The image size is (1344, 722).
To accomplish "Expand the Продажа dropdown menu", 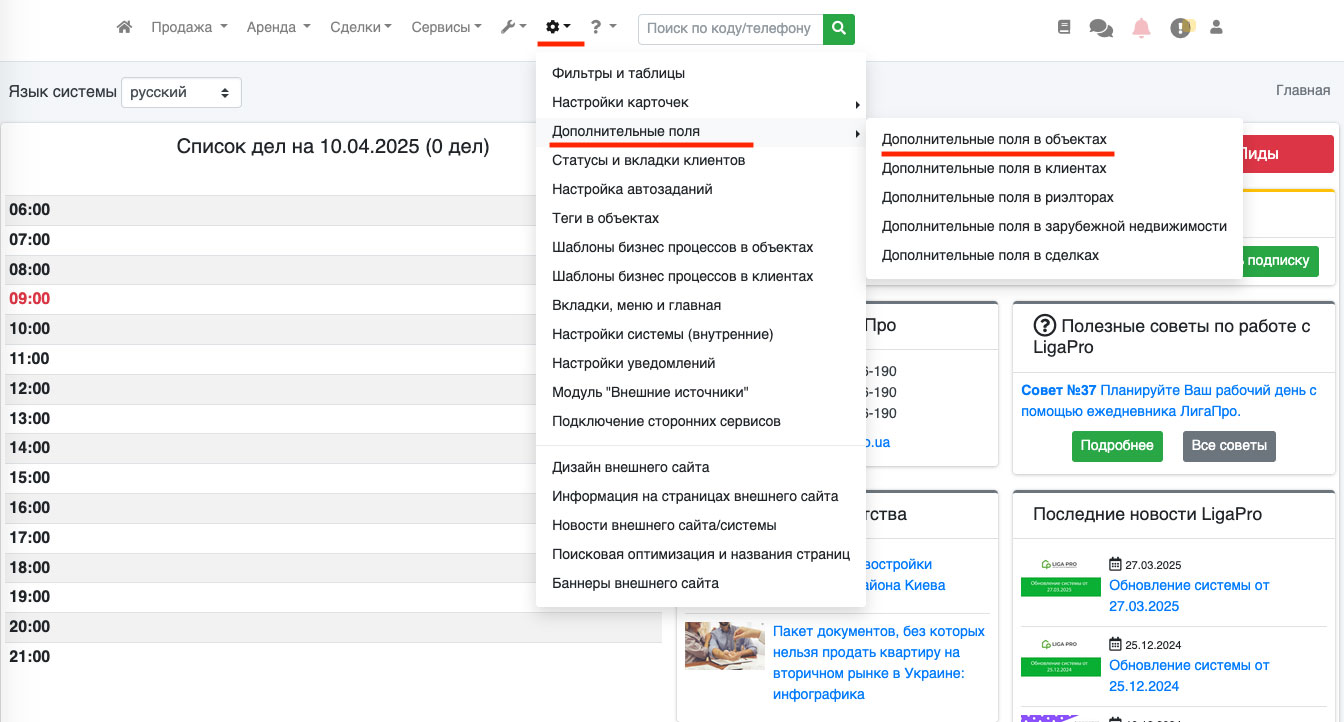I will tap(189, 28).
